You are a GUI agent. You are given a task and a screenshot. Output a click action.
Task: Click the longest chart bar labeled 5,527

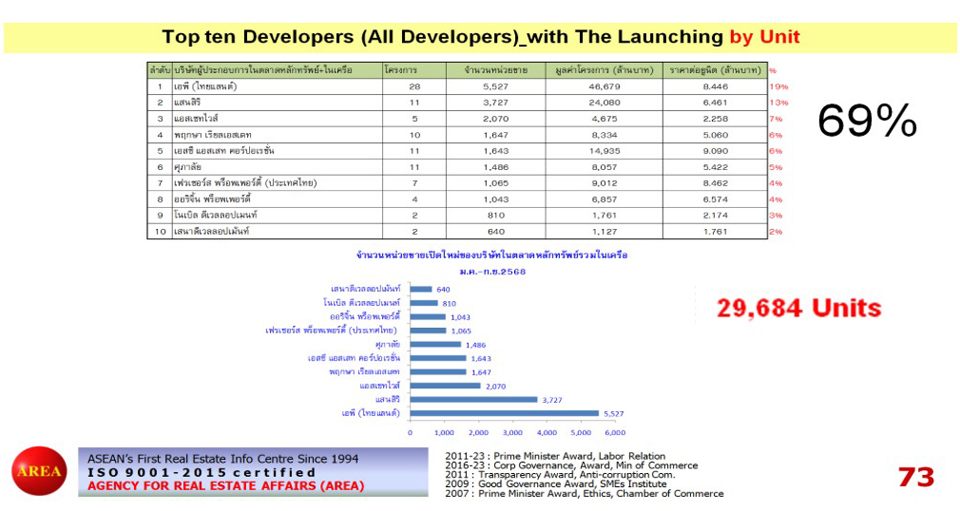(504, 412)
